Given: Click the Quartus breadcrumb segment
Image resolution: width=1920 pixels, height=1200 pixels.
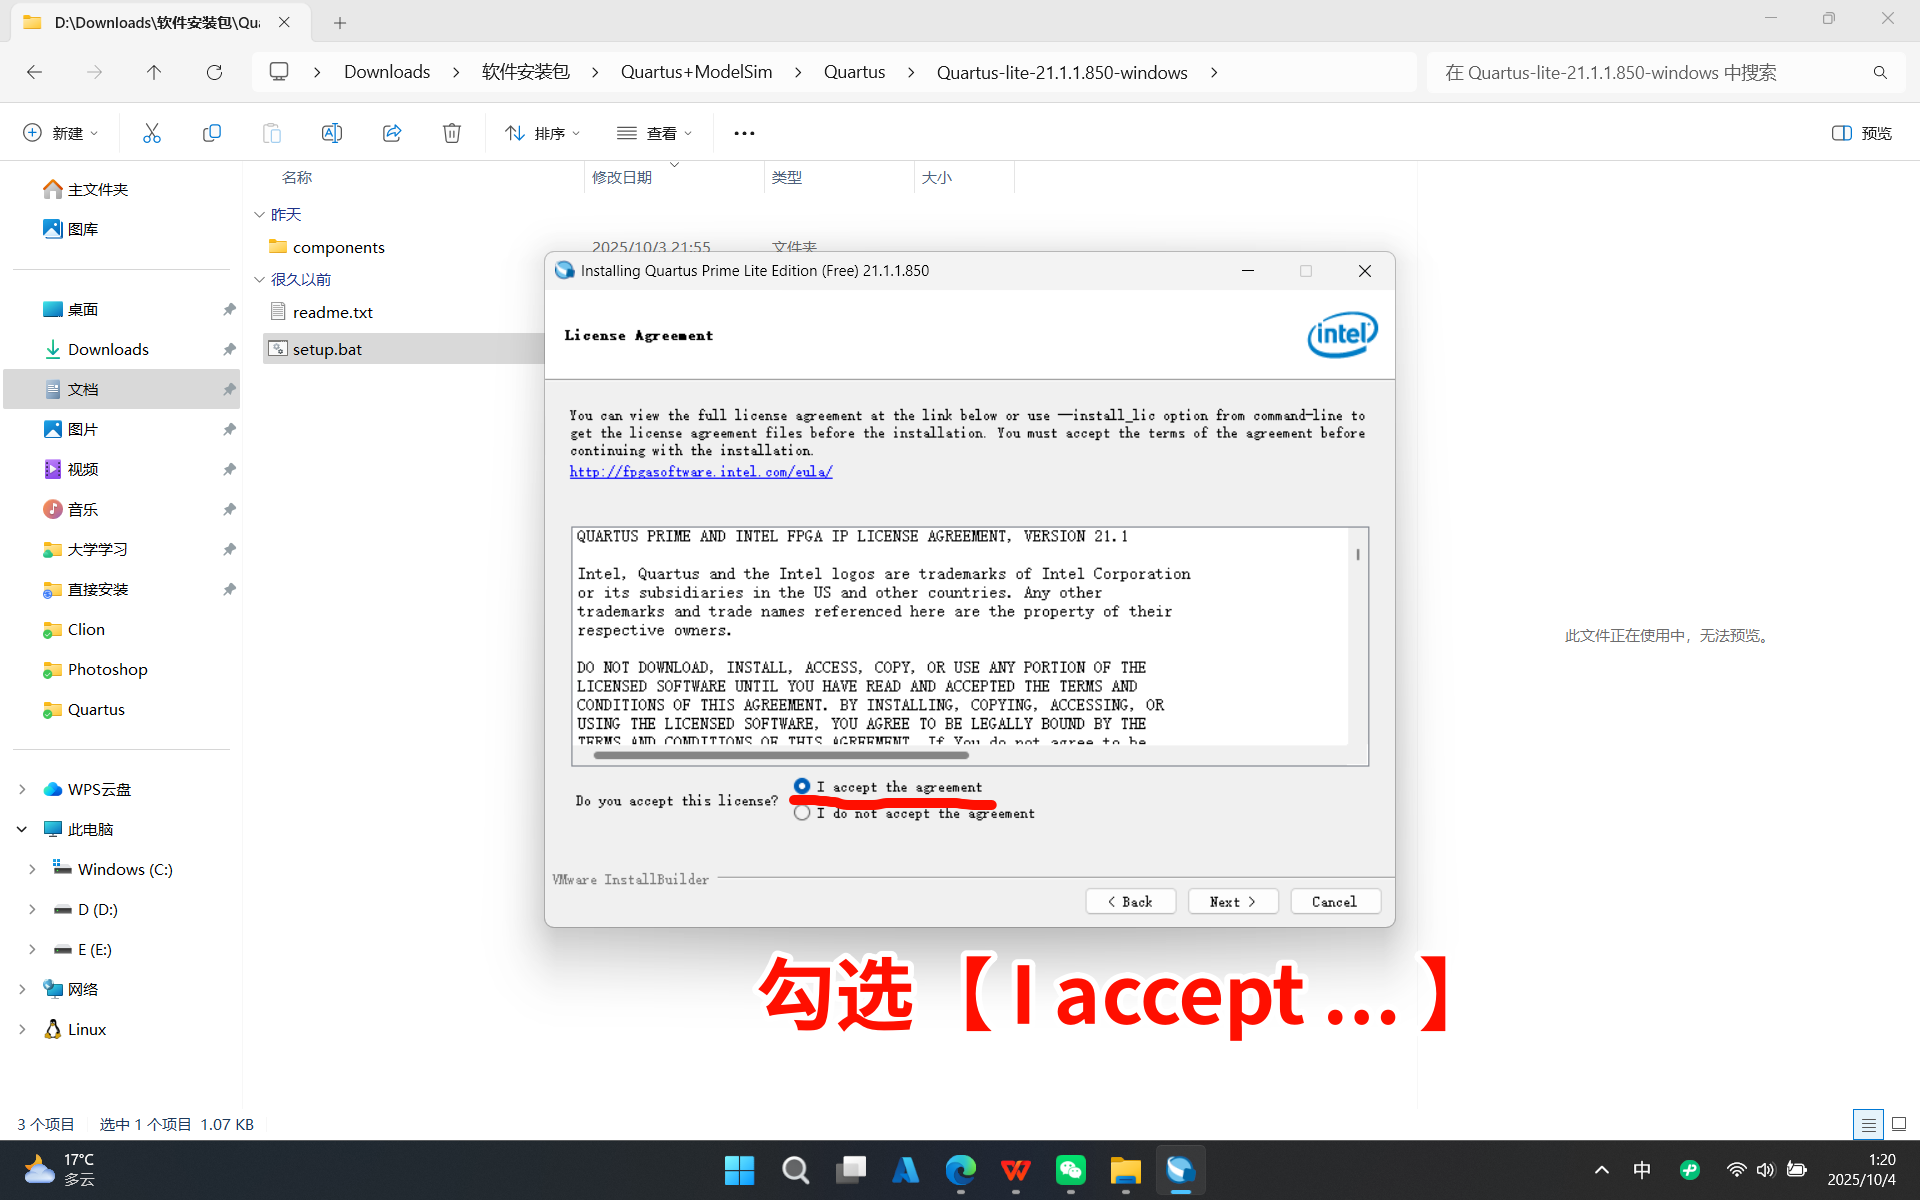Looking at the screenshot, I should 855,72.
